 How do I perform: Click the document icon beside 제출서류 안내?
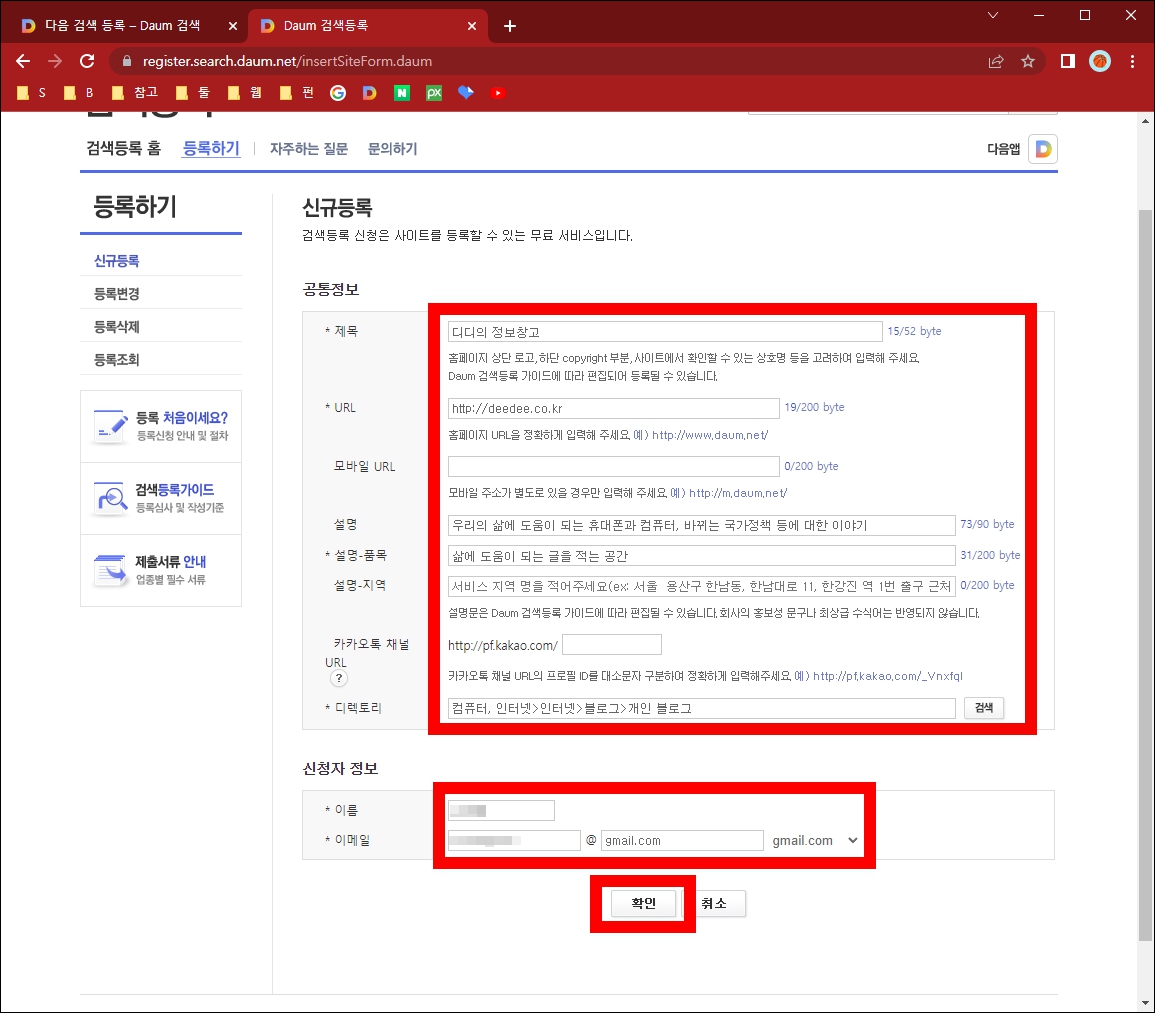tap(110, 571)
